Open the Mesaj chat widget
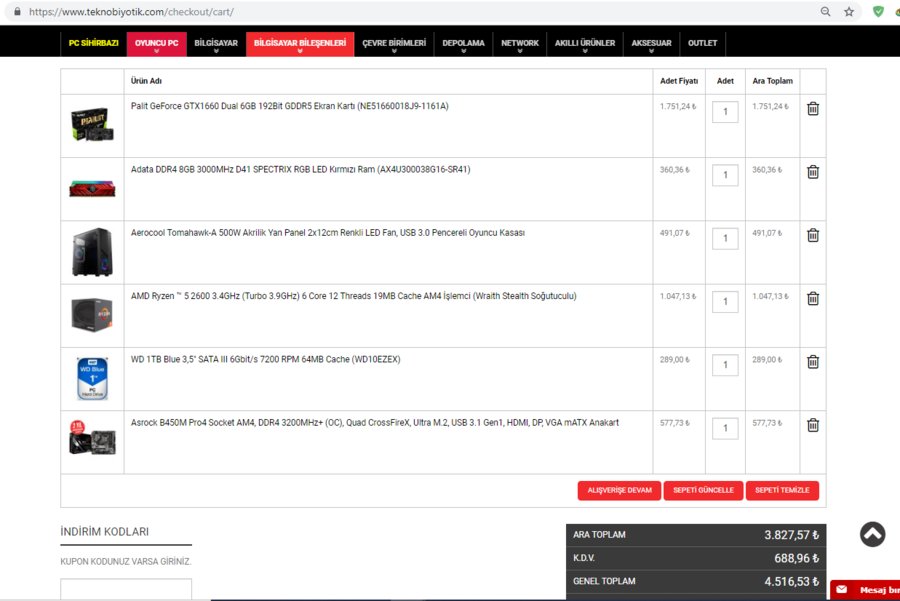The image size is (900, 601). tap(865, 590)
